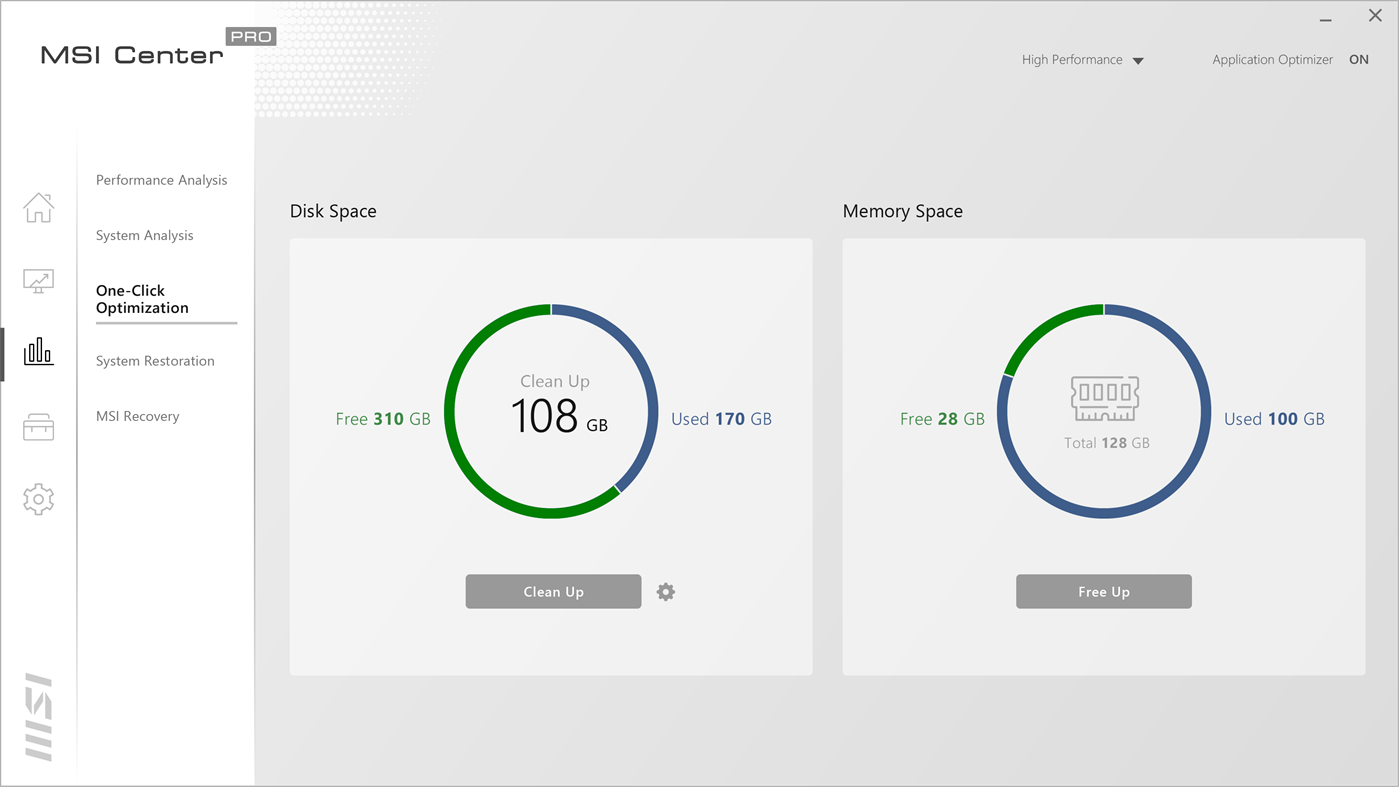The height and width of the screenshot is (787, 1399).
Task: Select the monitoring icon in the sidebar
Action: coord(38,281)
